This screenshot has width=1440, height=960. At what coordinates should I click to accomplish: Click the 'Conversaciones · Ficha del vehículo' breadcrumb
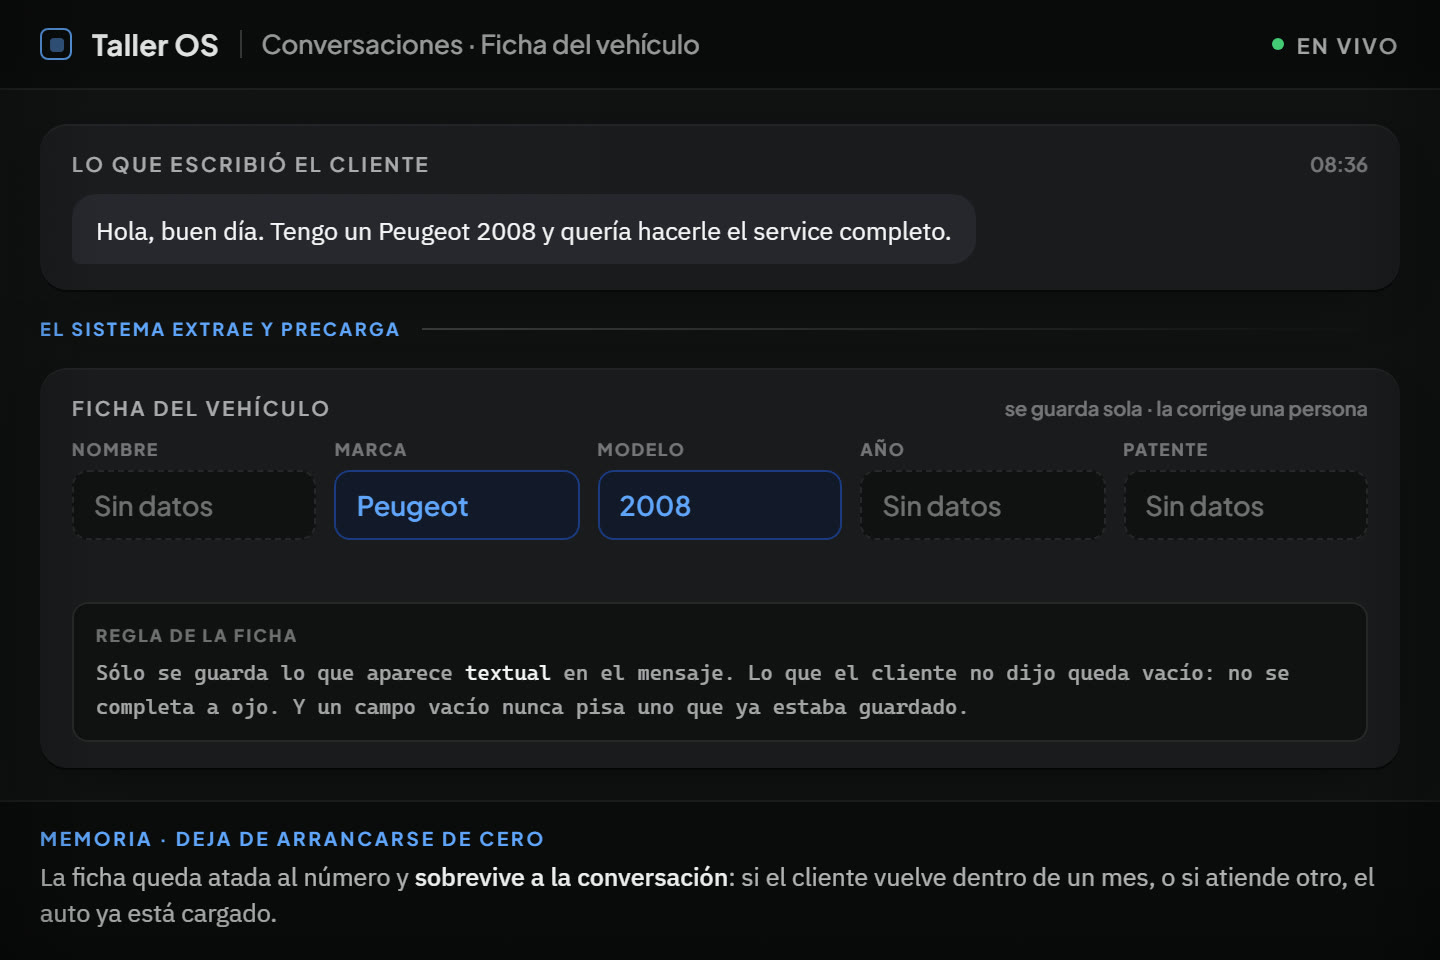(480, 45)
